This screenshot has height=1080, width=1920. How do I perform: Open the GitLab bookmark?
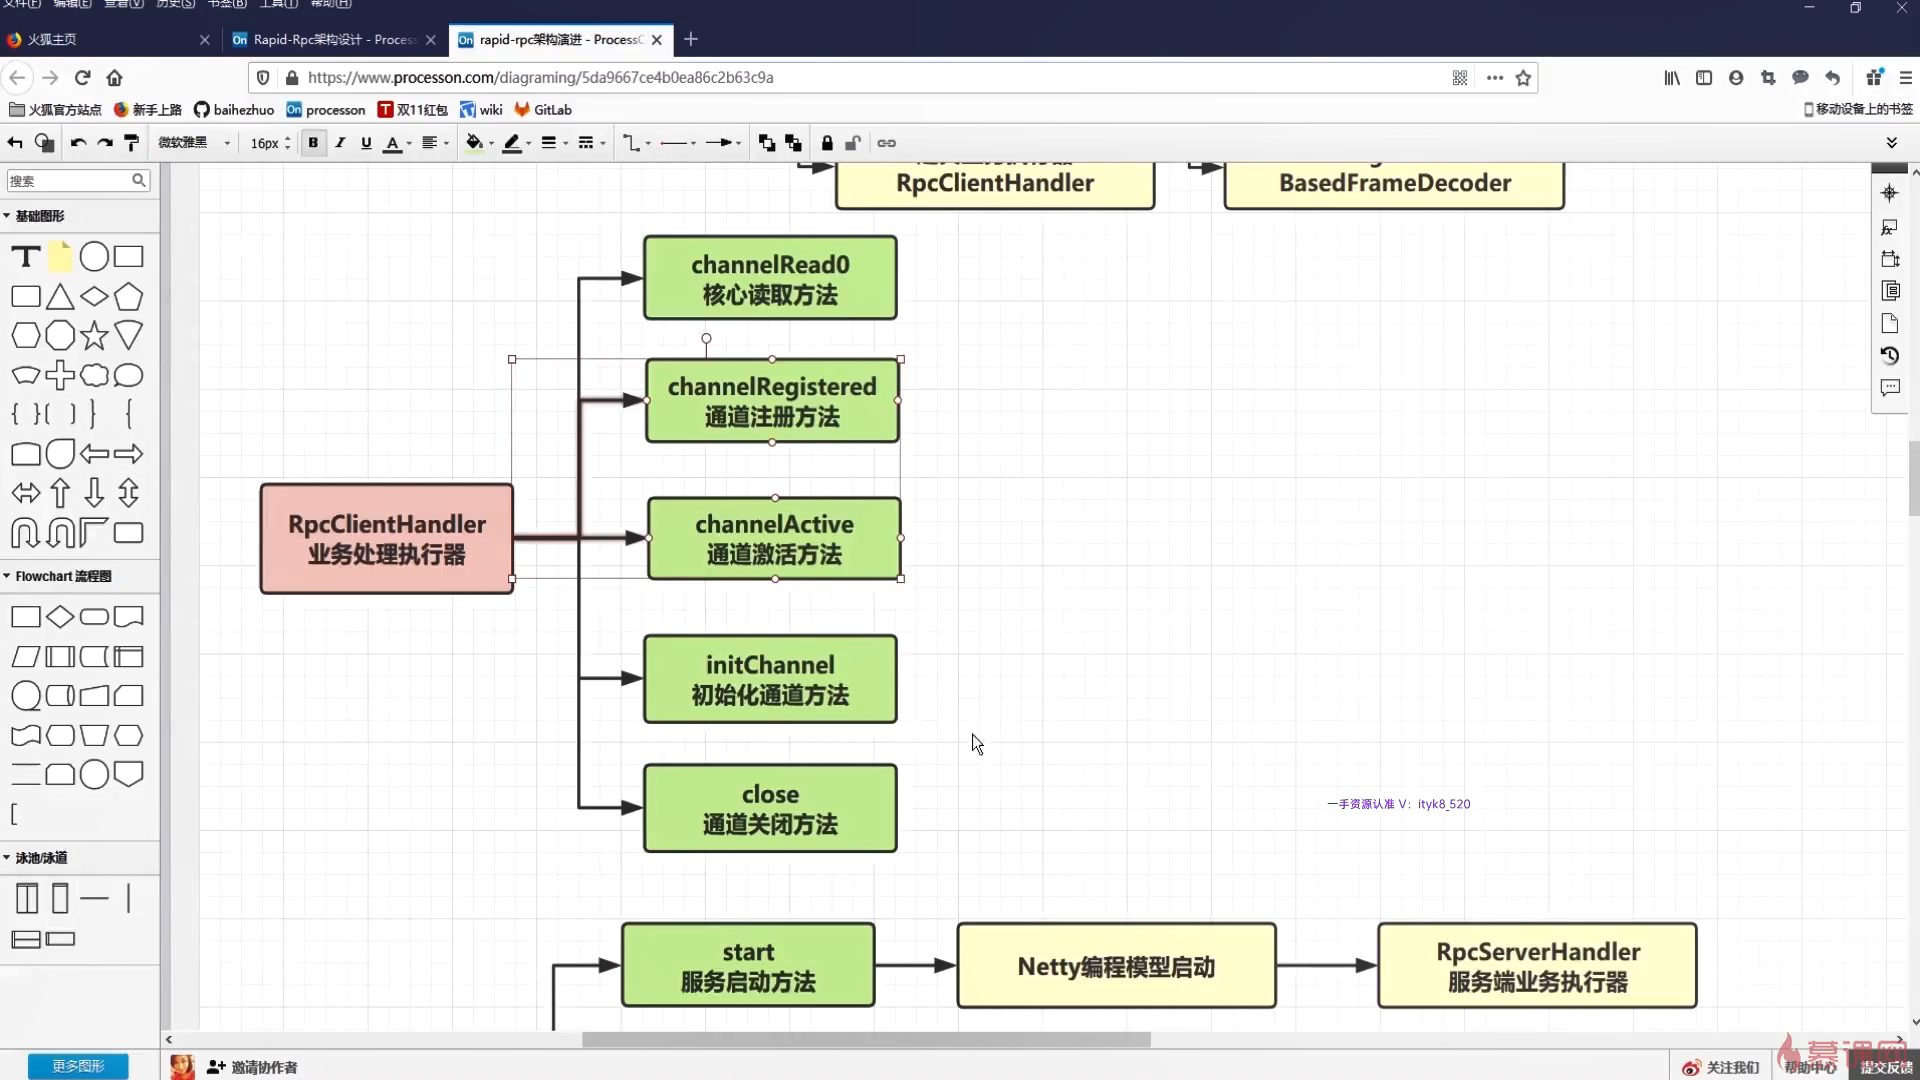[x=544, y=109]
